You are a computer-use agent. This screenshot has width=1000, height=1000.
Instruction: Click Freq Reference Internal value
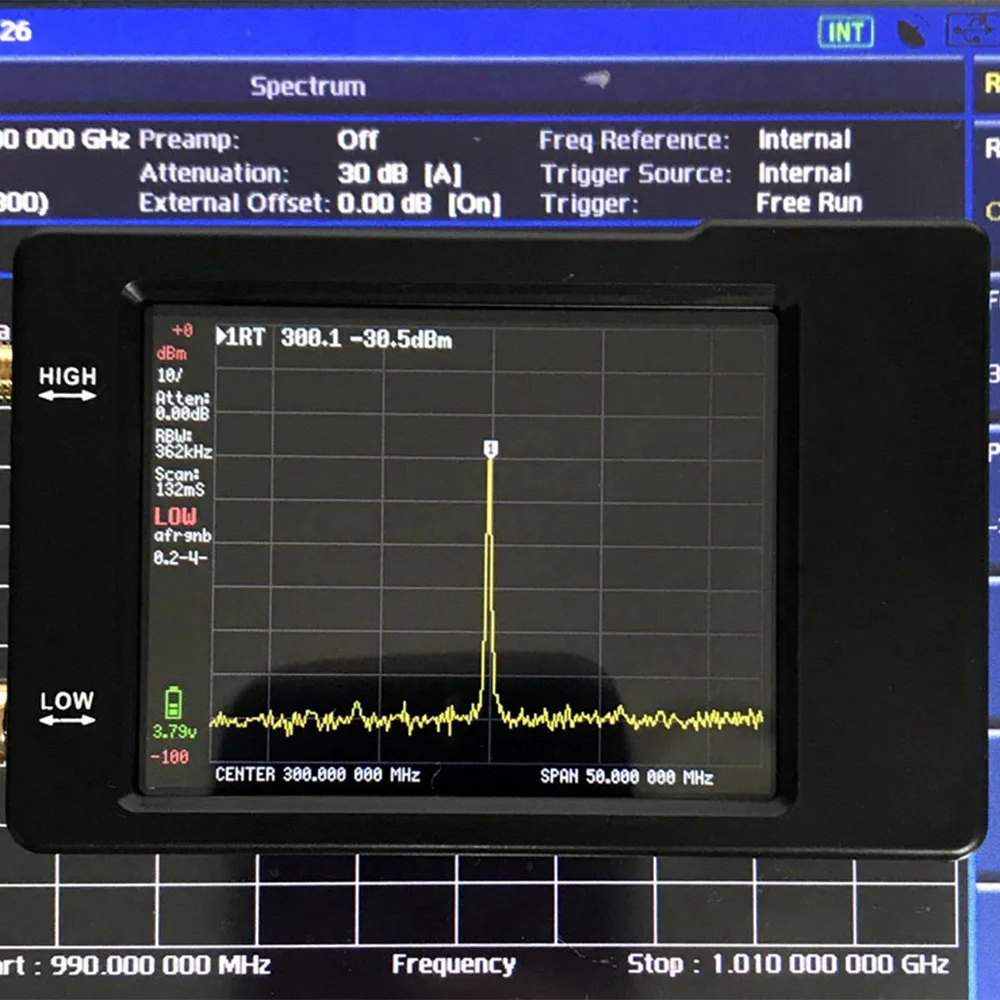(x=804, y=139)
